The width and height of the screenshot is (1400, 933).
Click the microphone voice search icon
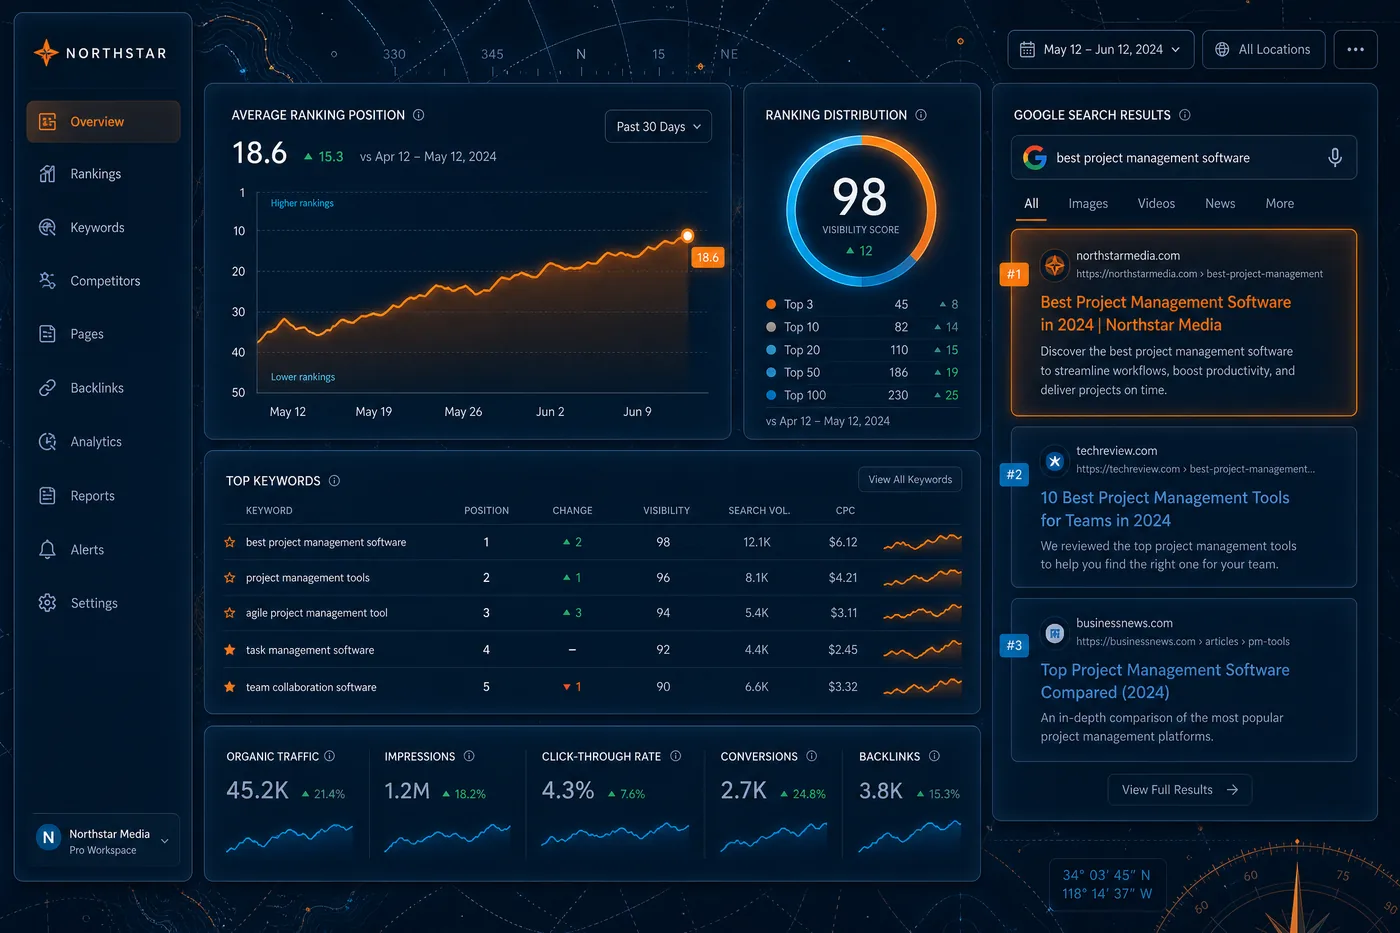tap(1334, 158)
